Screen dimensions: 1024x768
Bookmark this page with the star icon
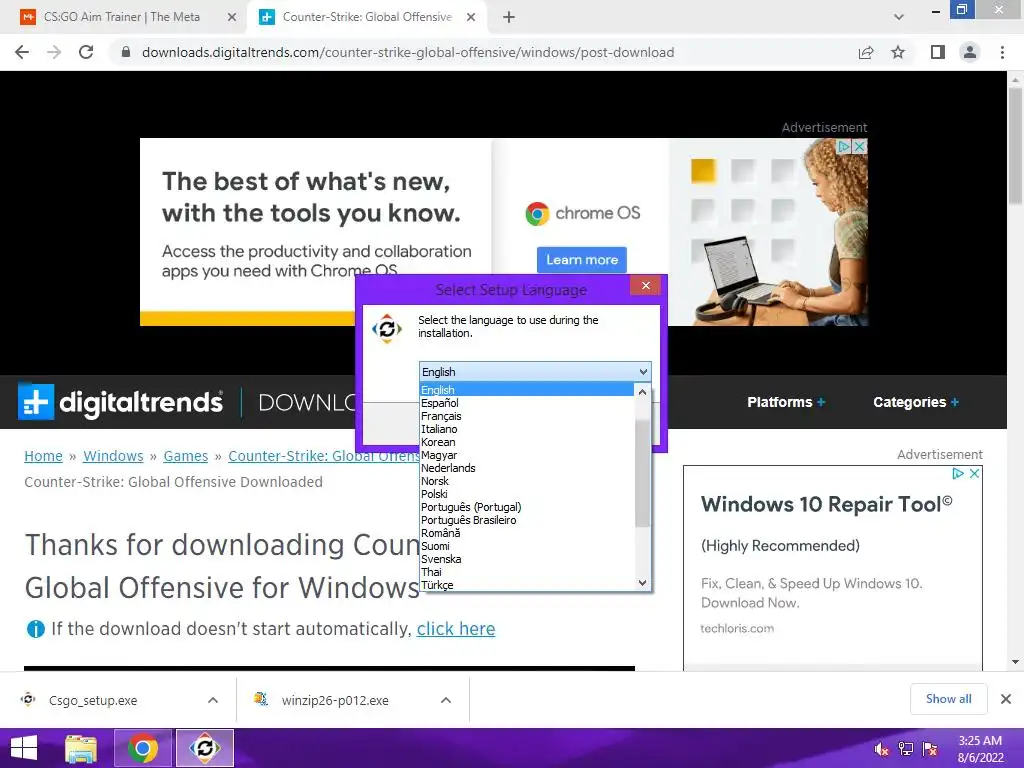[x=898, y=52]
